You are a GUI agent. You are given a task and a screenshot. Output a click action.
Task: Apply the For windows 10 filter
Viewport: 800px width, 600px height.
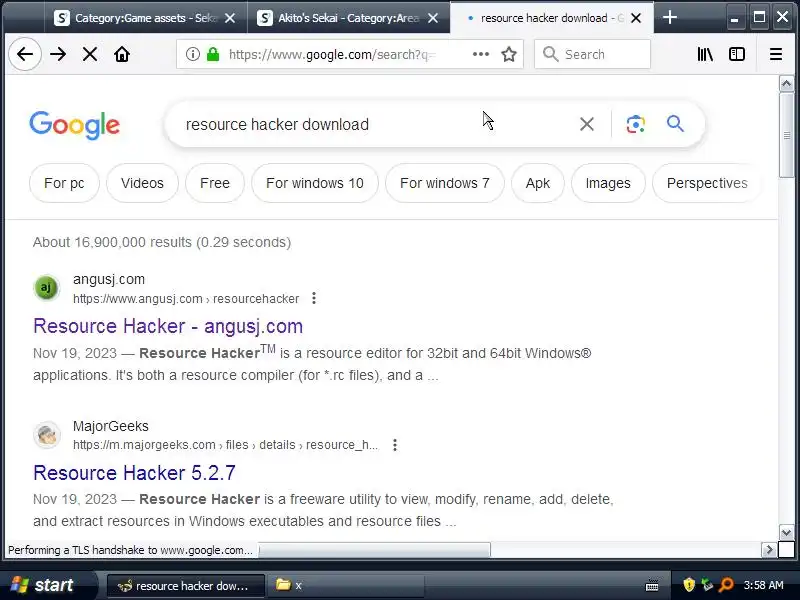point(315,183)
